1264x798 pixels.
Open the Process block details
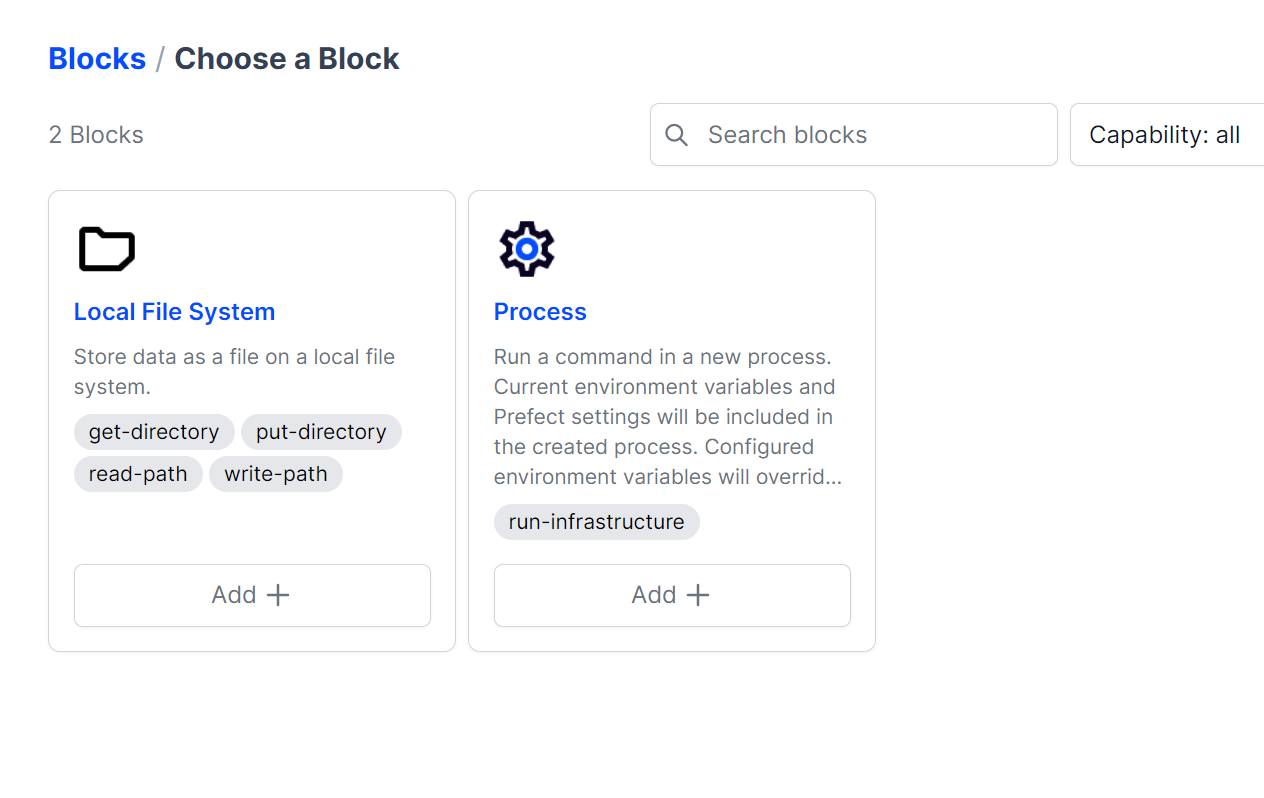pos(540,311)
